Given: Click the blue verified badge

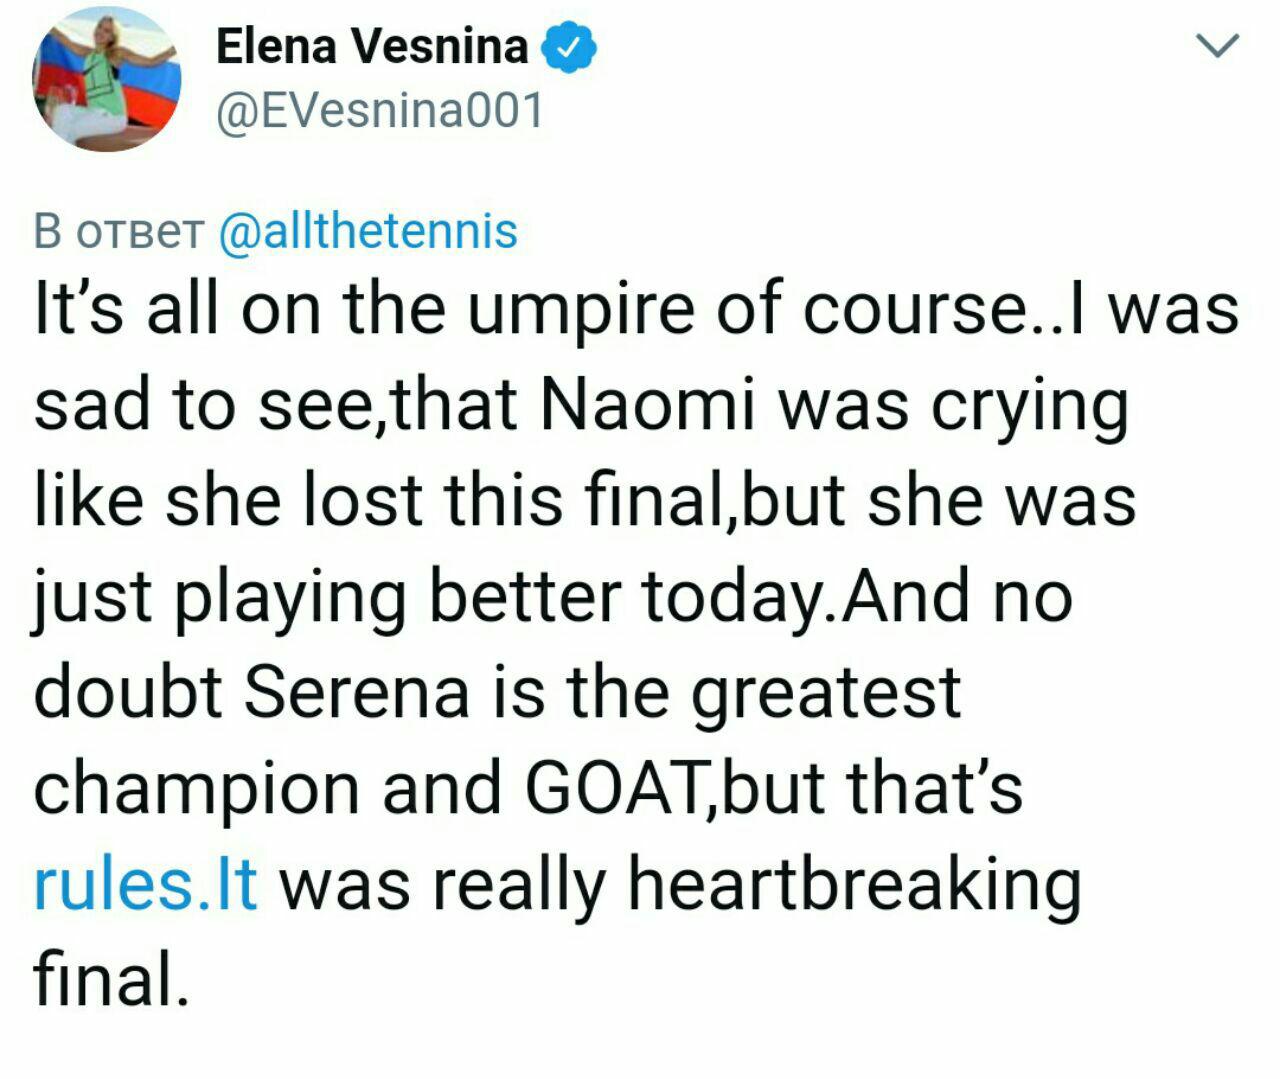Looking at the screenshot, I should pyautogui.click(x=569, y=49).
